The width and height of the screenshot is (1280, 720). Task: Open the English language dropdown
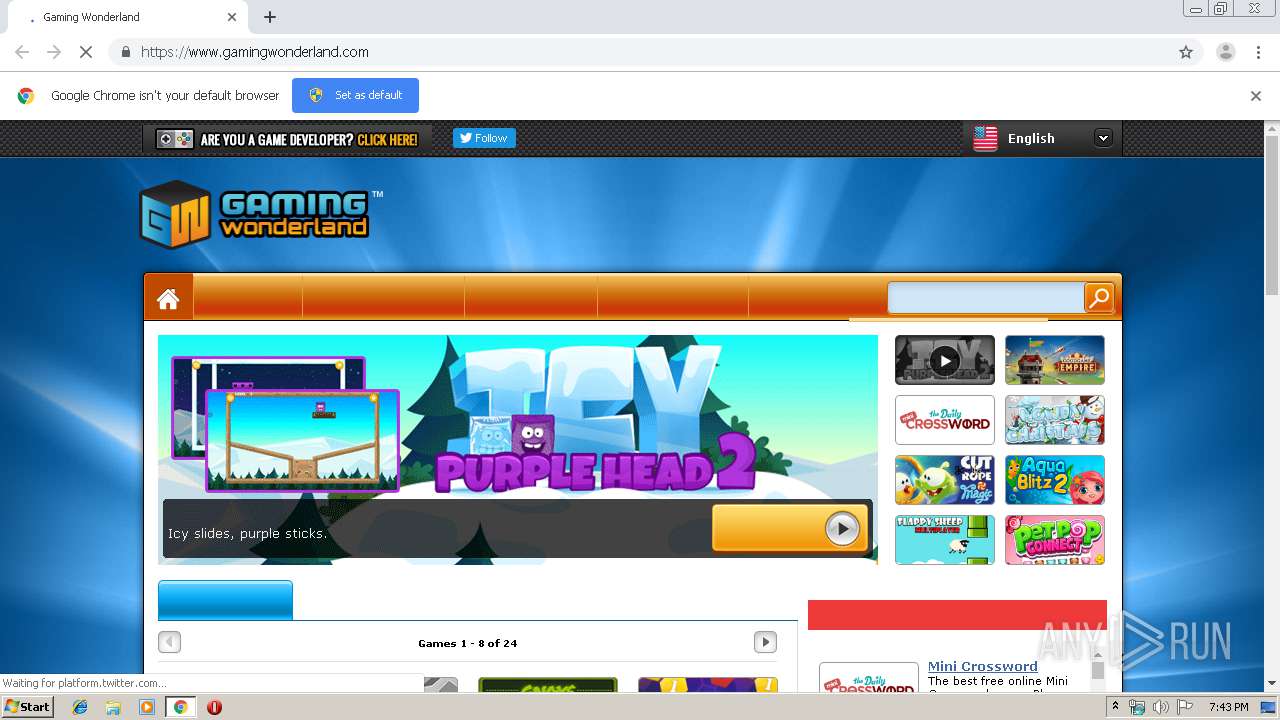pyautogui.click(x=1043, y=139)
